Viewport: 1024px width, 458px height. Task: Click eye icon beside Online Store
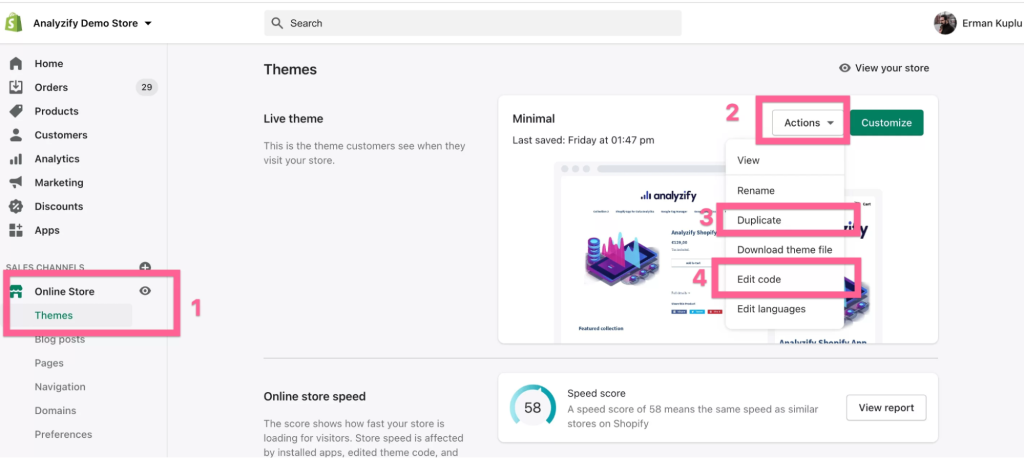tap(145, 291)
